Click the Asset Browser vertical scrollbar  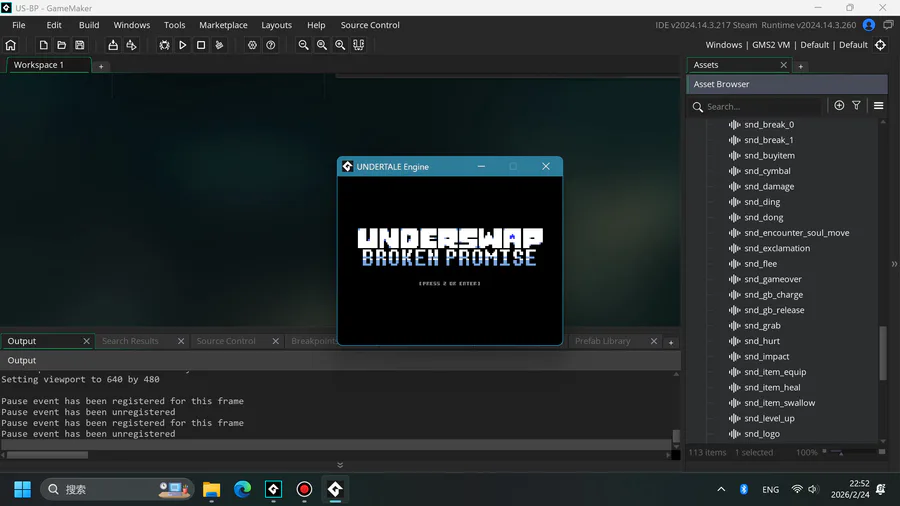point(883,353)
